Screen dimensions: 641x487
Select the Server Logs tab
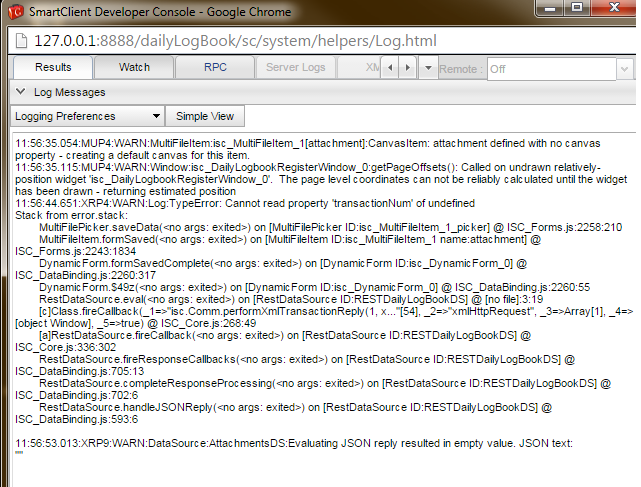coord(295,68)
